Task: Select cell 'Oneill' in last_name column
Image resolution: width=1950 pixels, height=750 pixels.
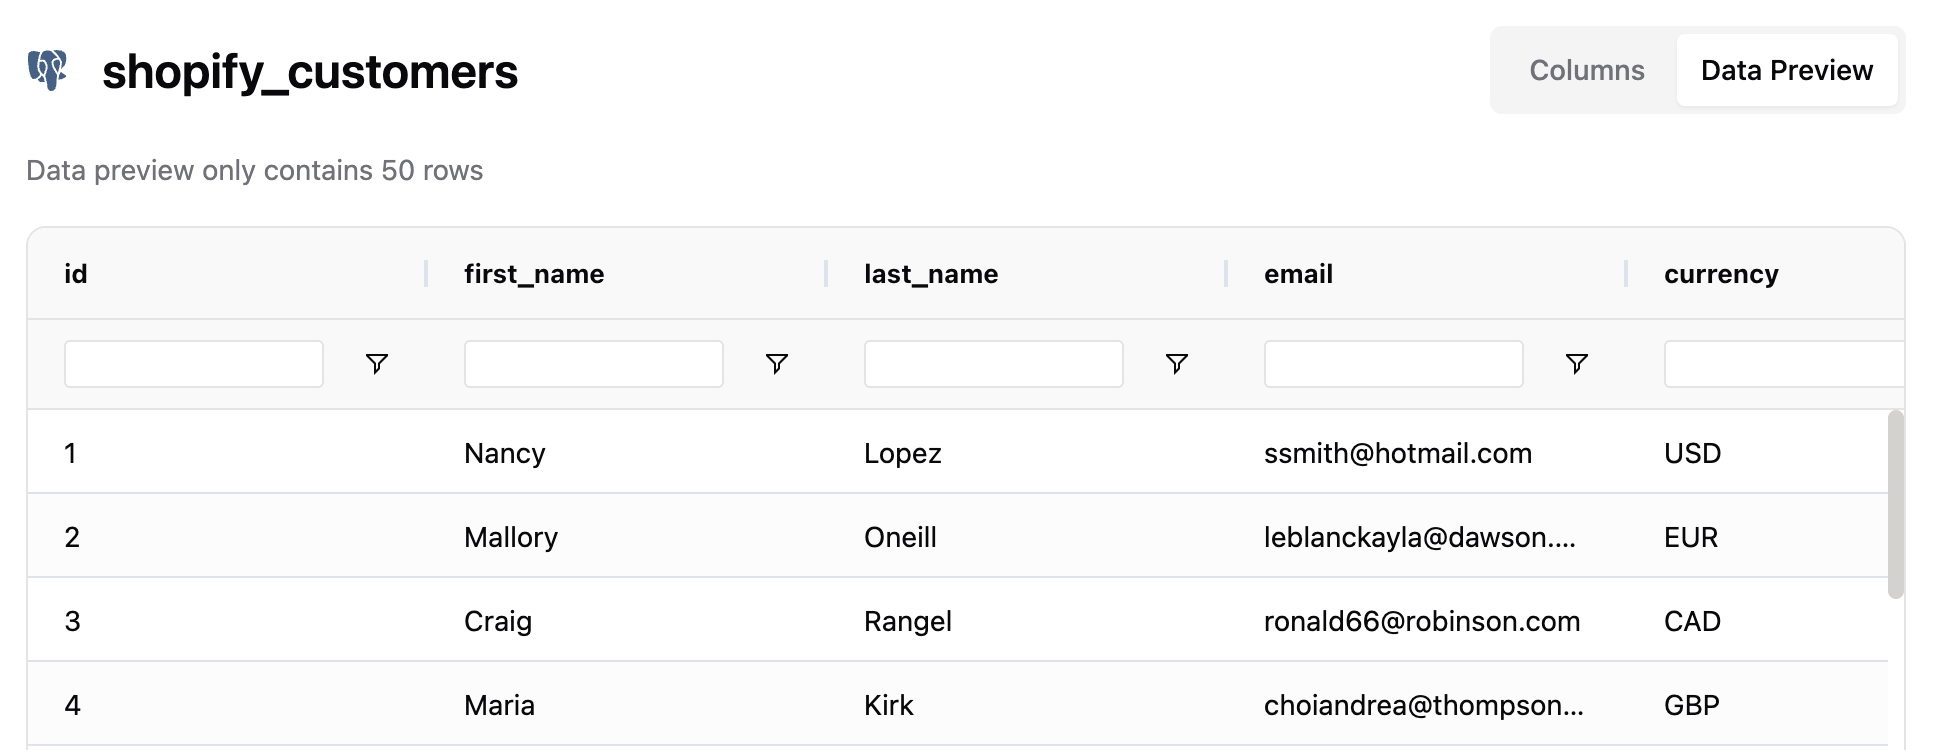Action: [900, 537]
